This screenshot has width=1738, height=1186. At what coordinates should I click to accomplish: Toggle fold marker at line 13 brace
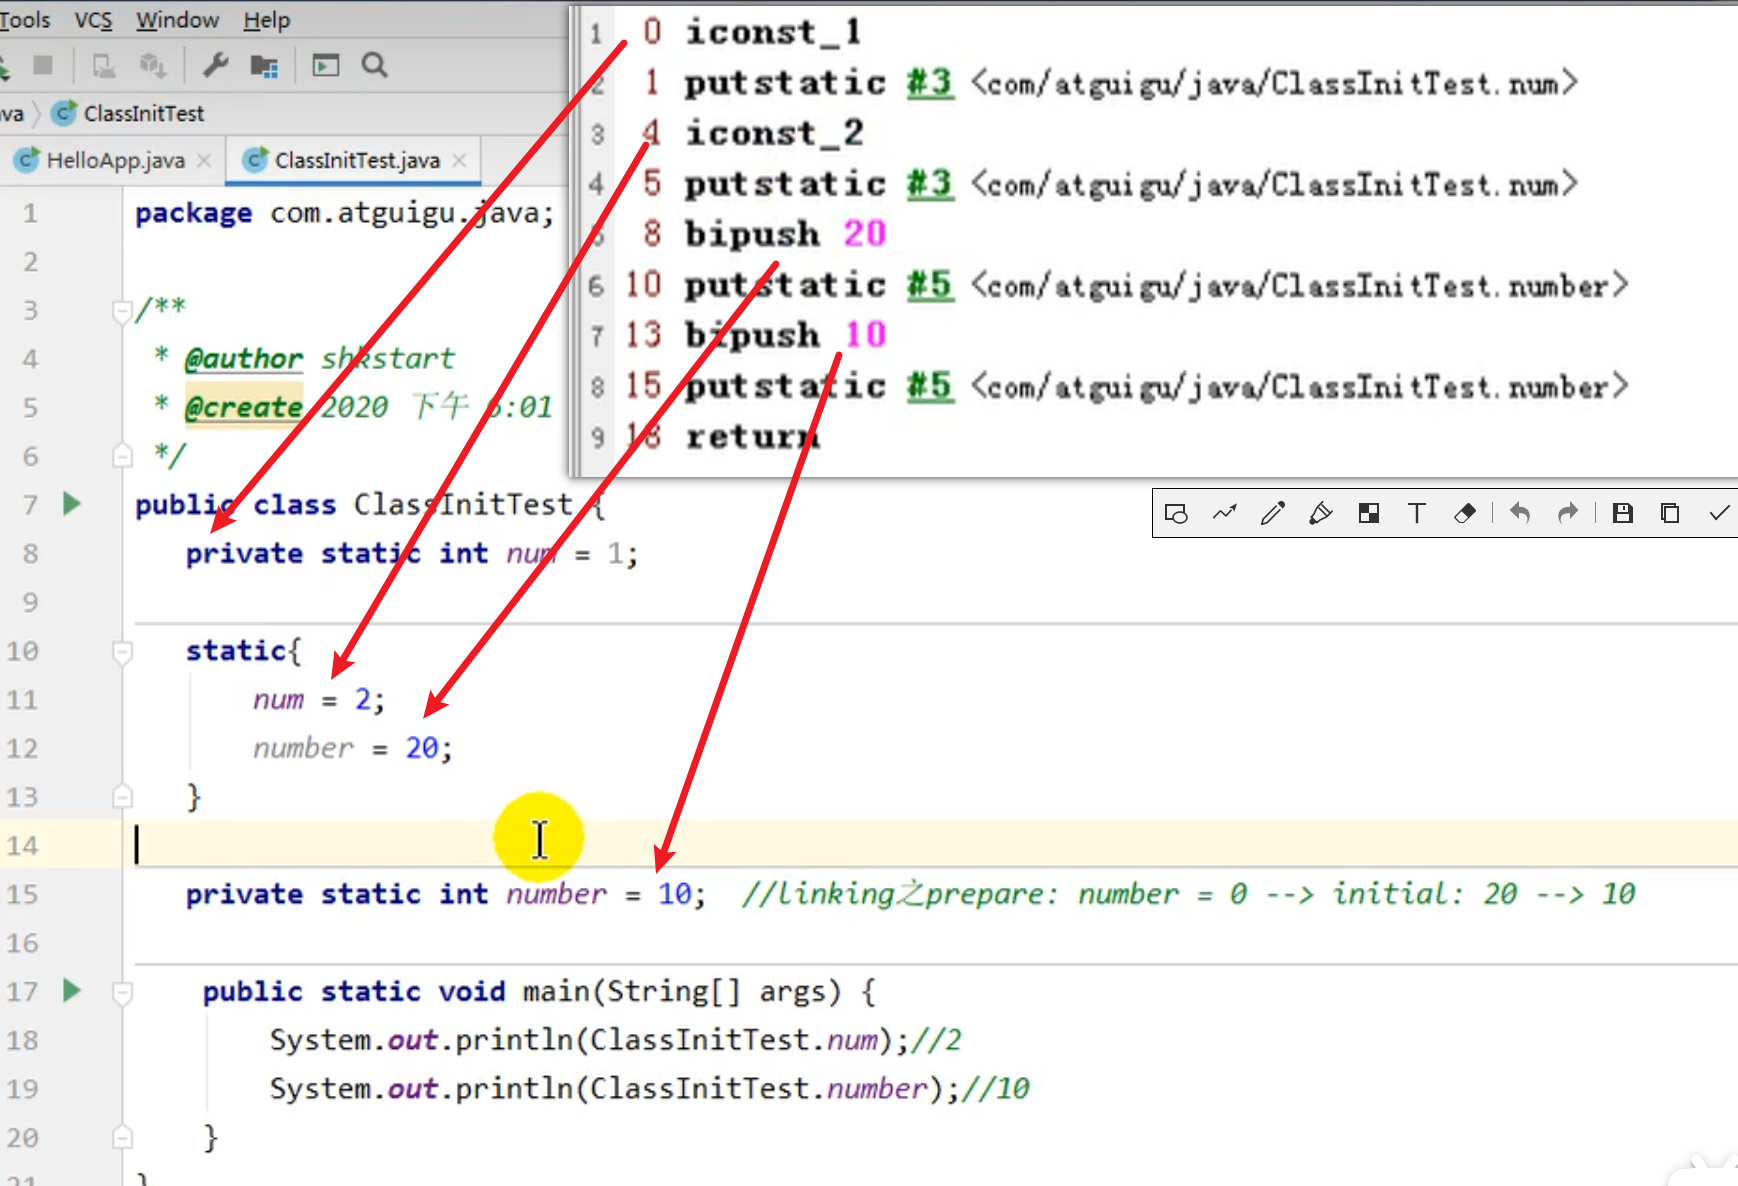point(122,797)
